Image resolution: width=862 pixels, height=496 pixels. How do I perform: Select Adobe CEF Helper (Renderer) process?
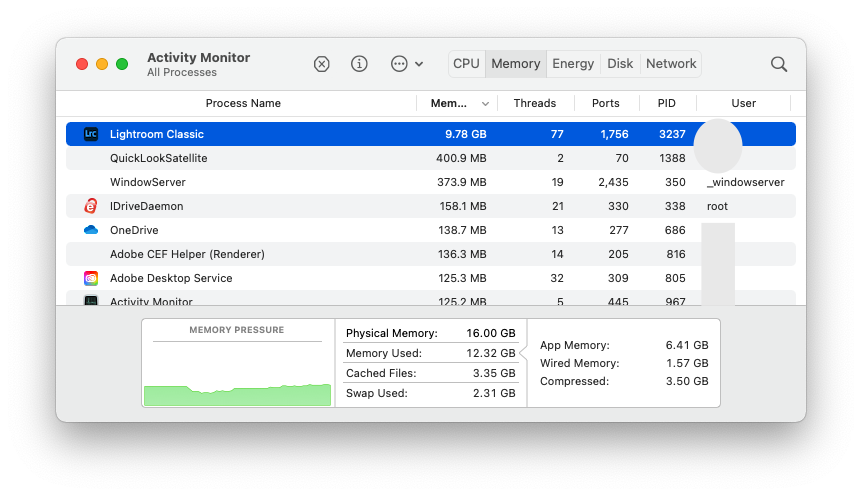tap(187, 254)
